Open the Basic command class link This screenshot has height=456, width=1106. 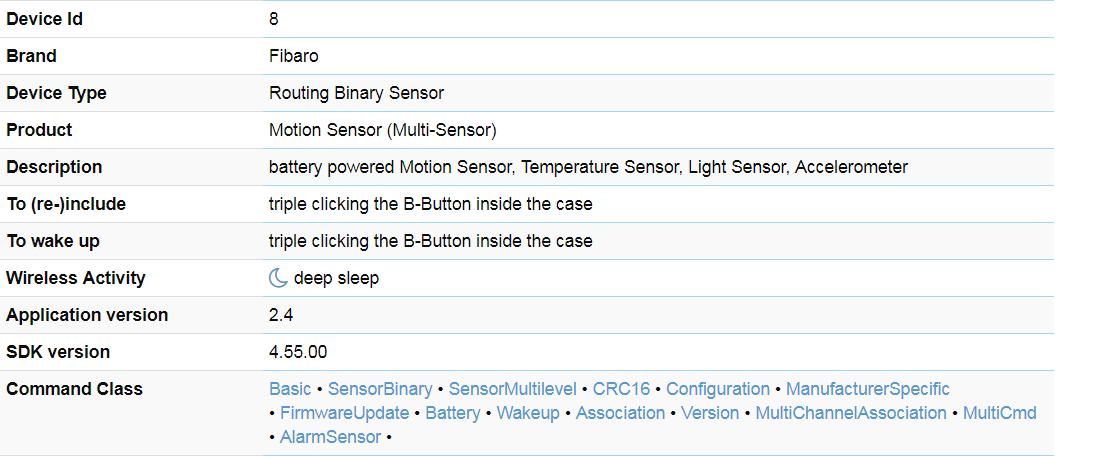point(290,389)
